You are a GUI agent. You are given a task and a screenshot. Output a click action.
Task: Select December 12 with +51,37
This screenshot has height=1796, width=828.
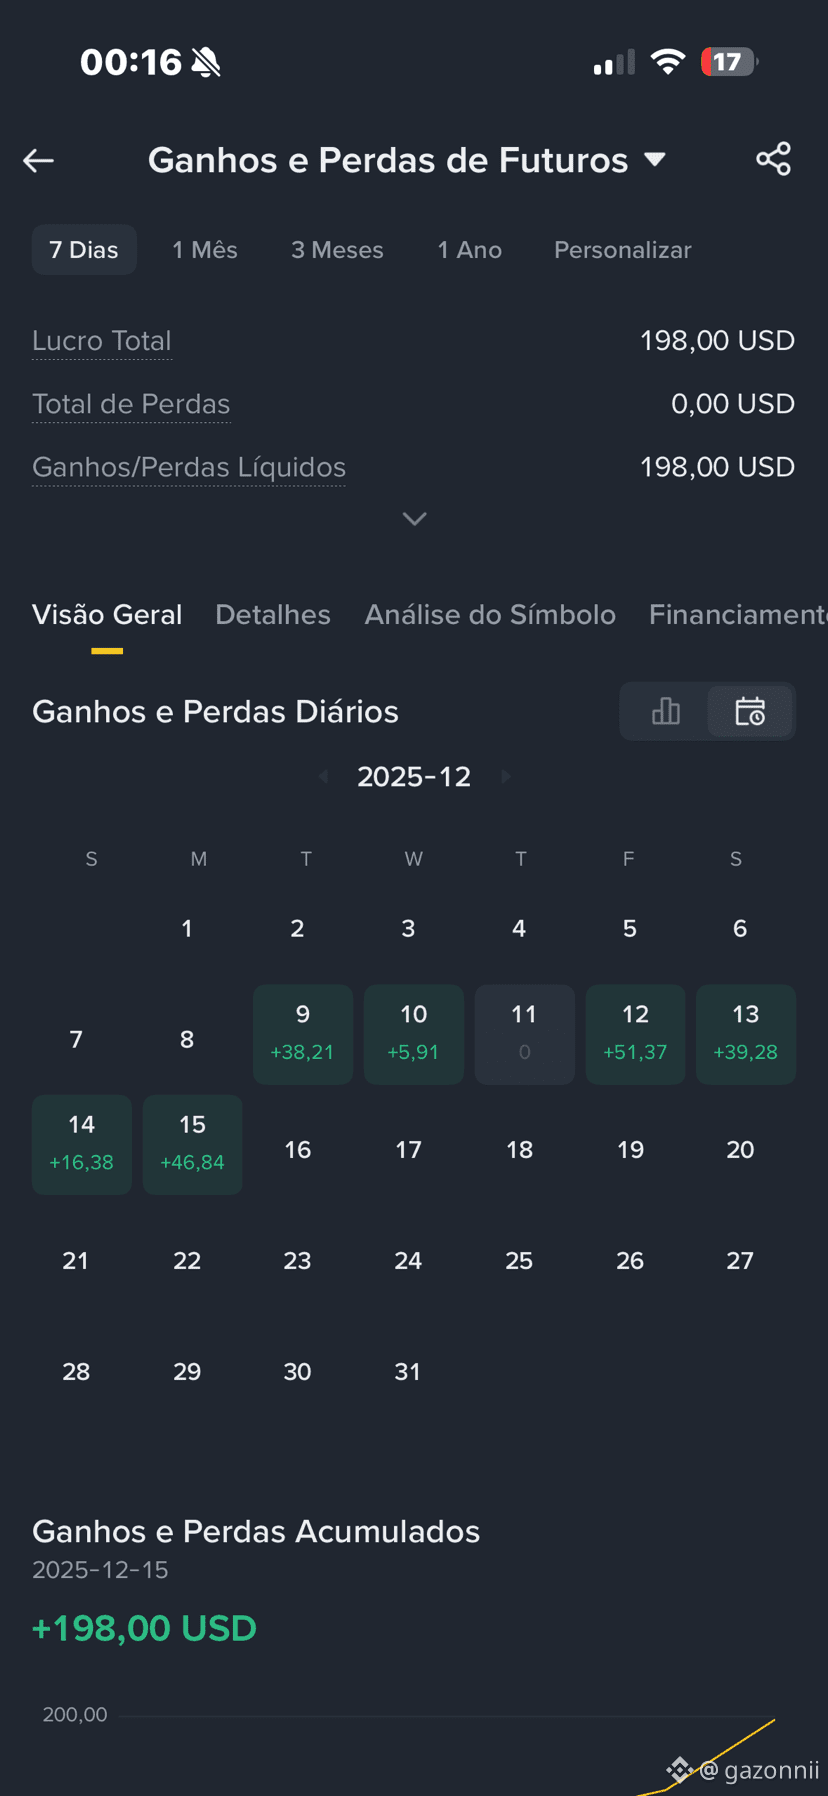click(x=635, y=1034)
